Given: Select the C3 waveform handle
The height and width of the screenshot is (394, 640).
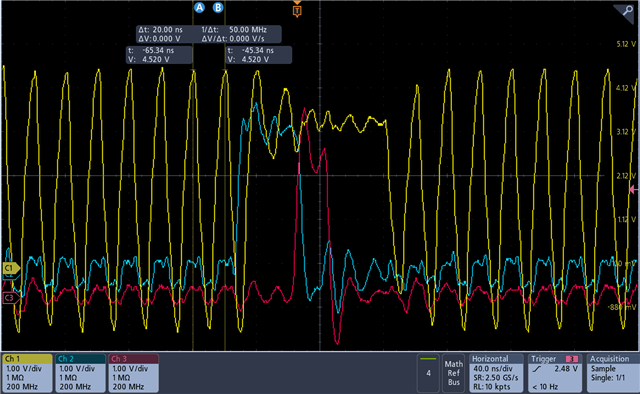Looking at the screenshot, I should point(10,298).
